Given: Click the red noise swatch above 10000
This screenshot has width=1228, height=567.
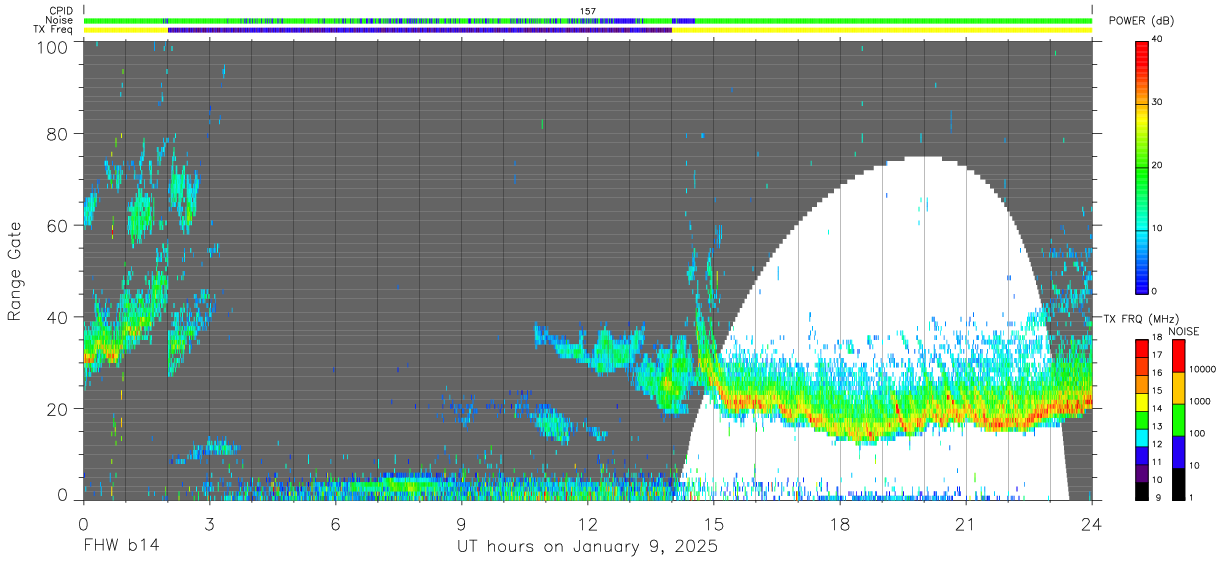Looking at the screenshot, I should (1178, 356).
